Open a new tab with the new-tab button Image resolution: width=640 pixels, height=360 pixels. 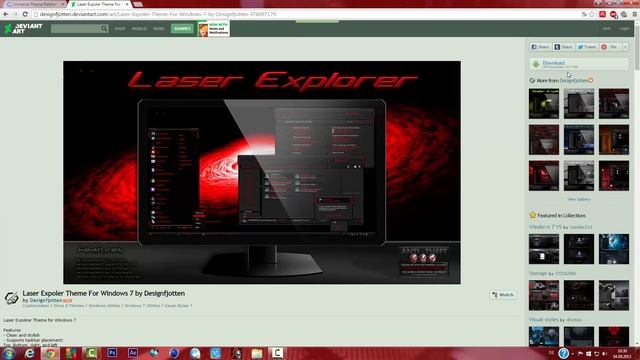coord(138,4)
